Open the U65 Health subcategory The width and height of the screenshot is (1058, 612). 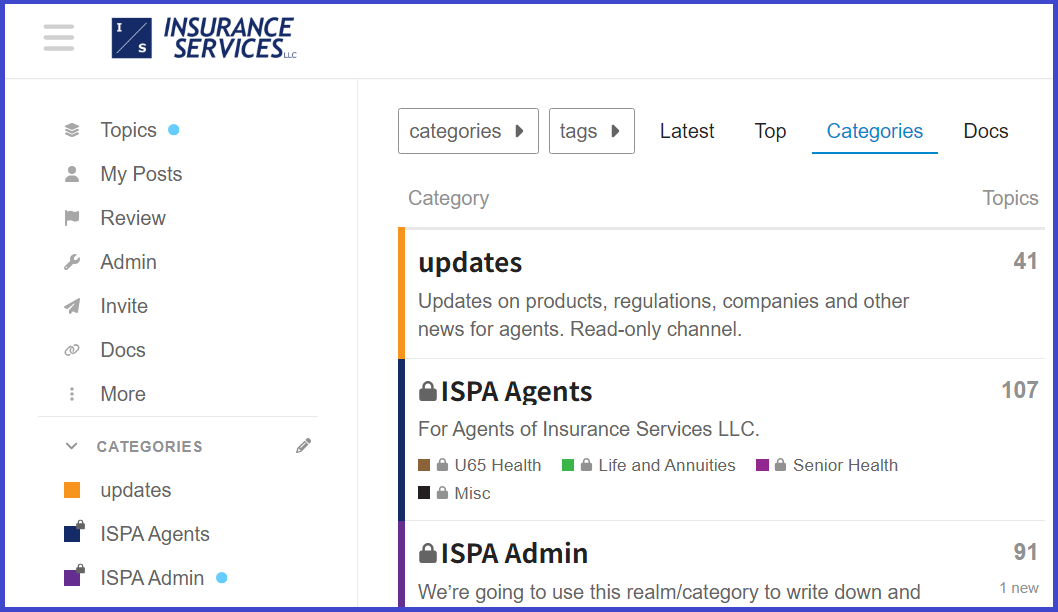click(x=498, y=465)
